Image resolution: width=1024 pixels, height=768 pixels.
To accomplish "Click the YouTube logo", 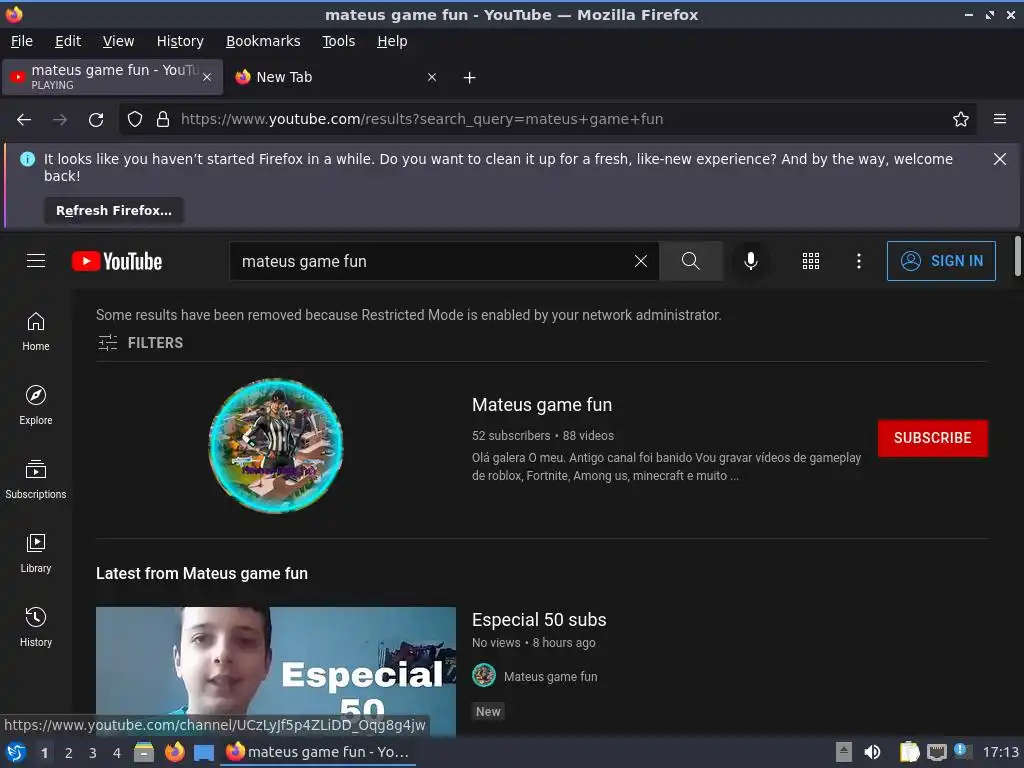I will click(117, 261).
